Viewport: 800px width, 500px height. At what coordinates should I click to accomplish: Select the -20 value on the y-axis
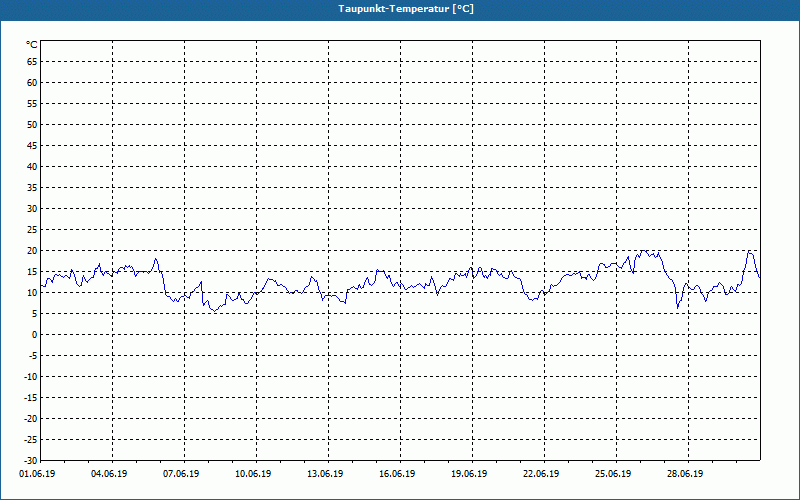tap(31, 419)
